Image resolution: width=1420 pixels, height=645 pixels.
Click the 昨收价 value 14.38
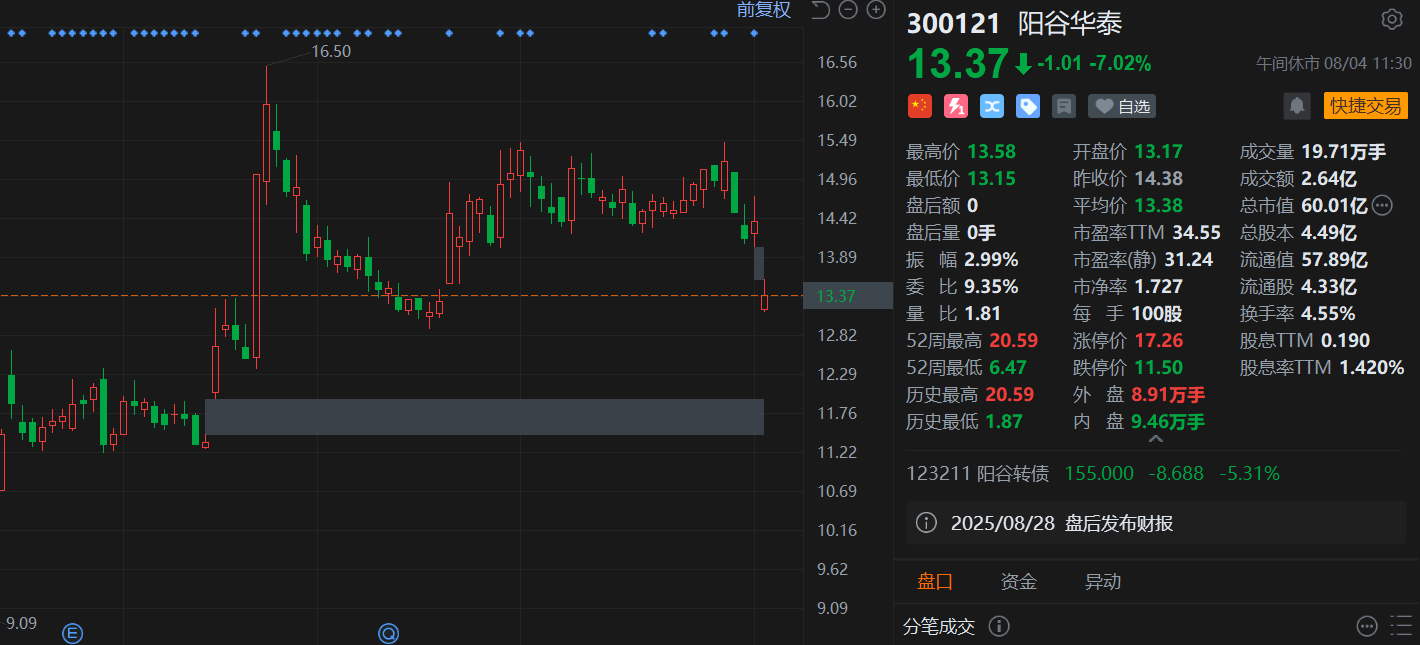[1158, 179]
